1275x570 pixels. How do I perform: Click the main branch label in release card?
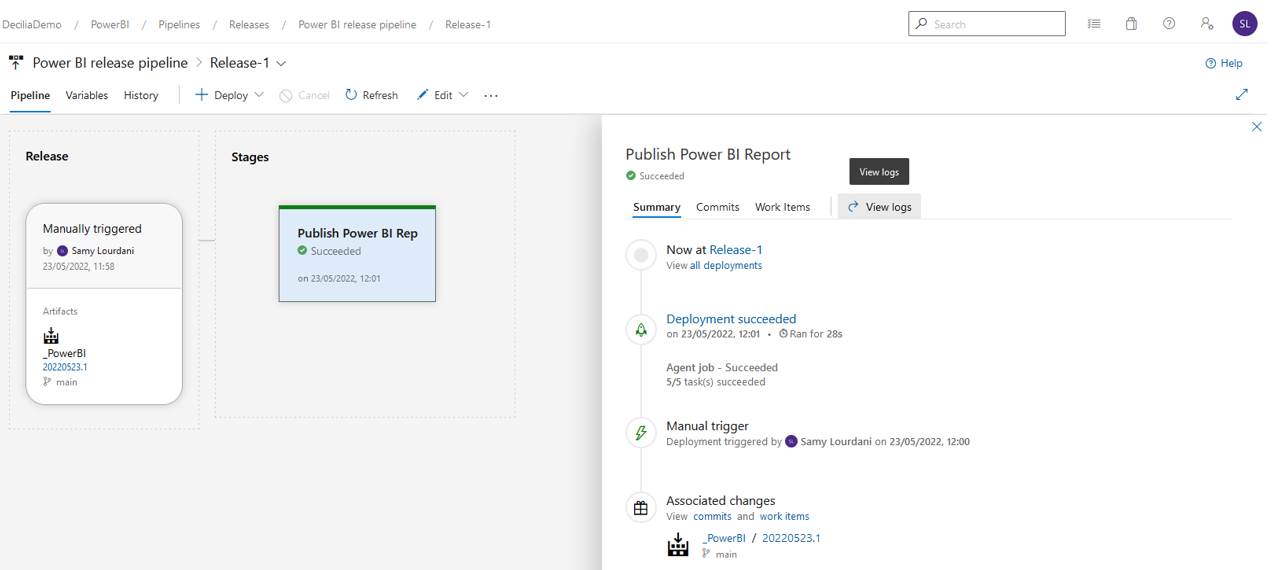pyautogui.click(x=66, y=382)
